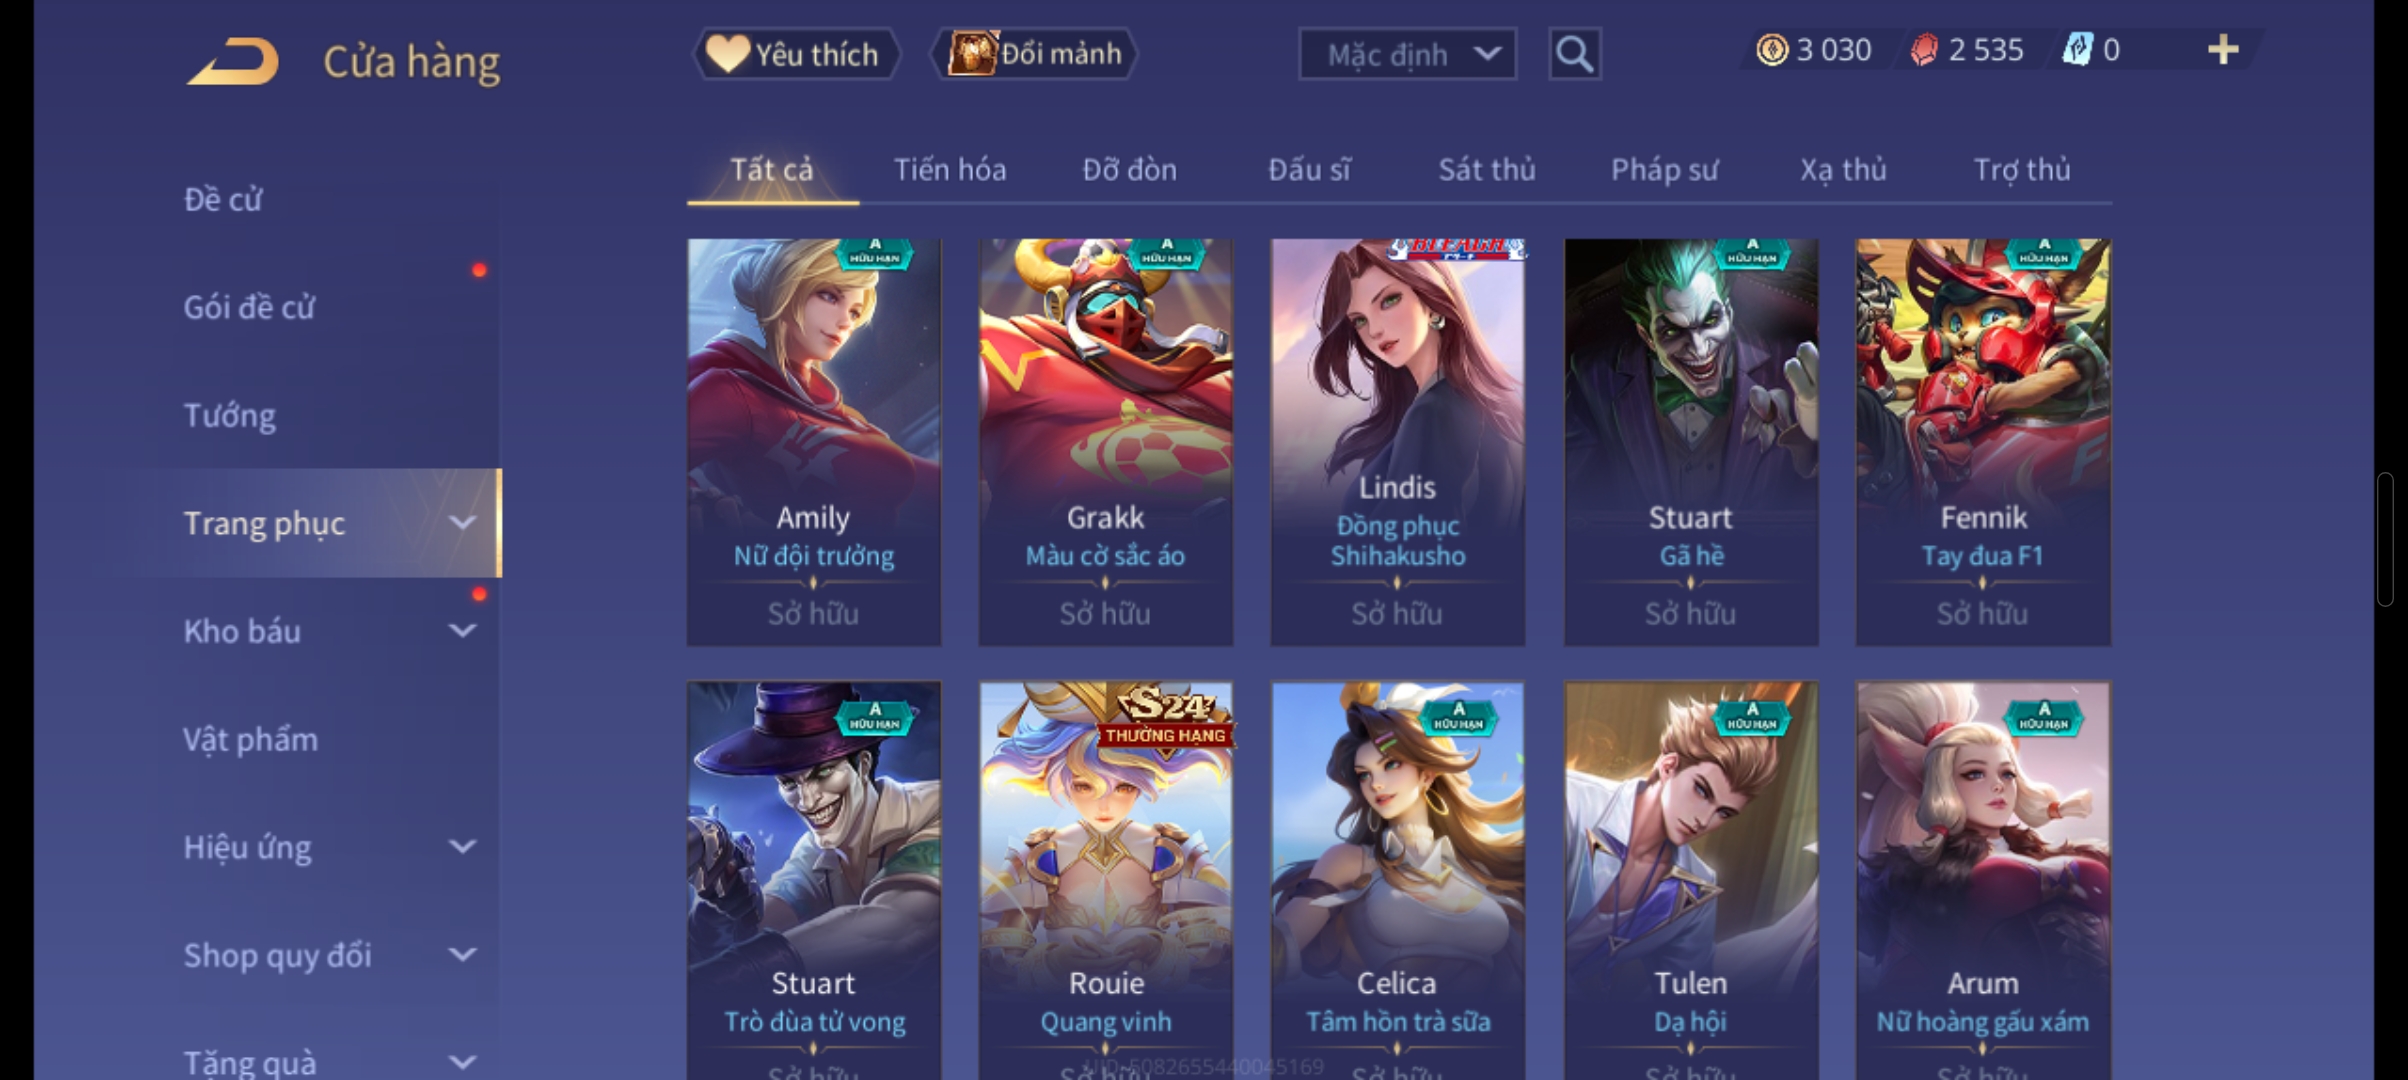The height and width of the screenshot is (1080, 2408).
Task: Click the Đổi mảnh chest icon
Action: pos(972,53)
